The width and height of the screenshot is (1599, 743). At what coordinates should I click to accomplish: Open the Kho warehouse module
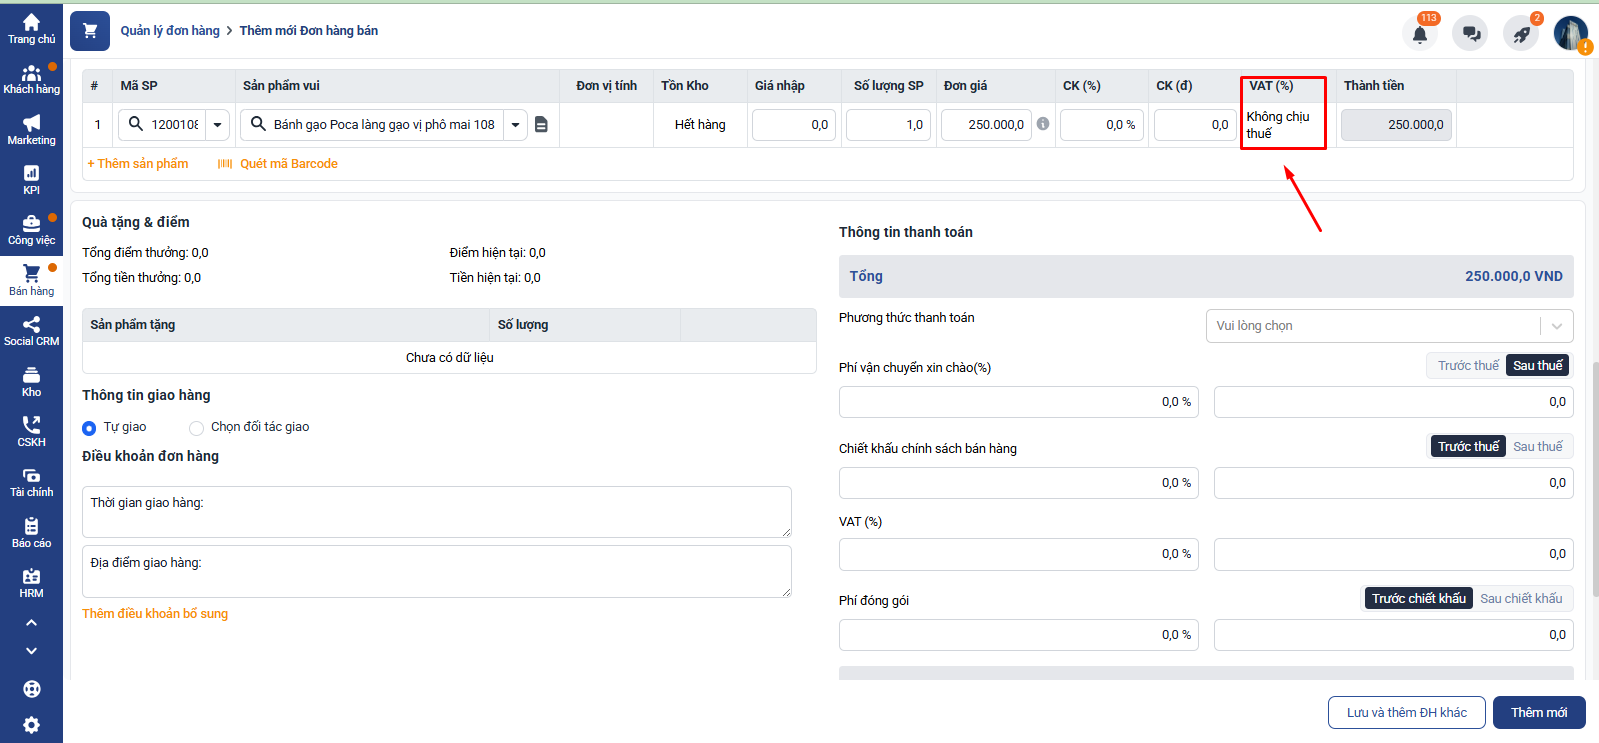pyautogui.click(x=31, y=381)
